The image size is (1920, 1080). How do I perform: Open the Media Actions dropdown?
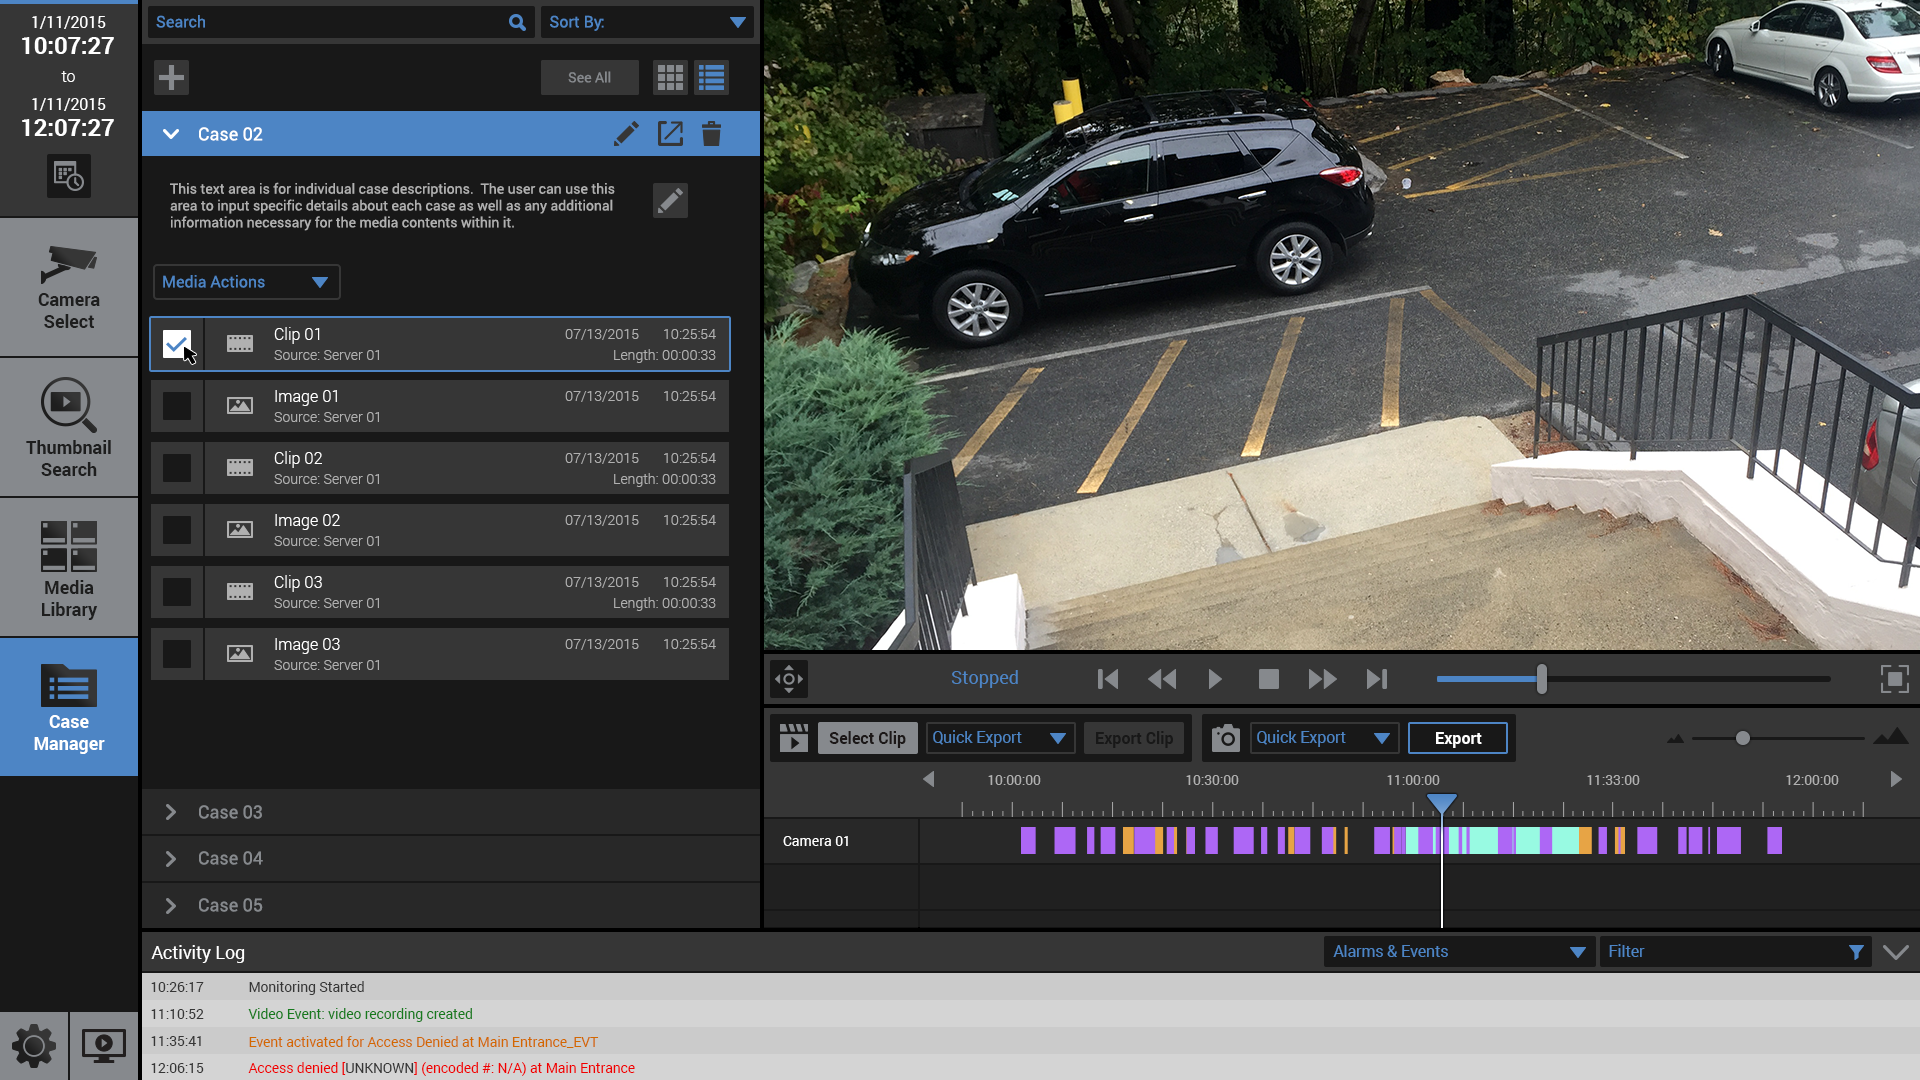point(246,282)
